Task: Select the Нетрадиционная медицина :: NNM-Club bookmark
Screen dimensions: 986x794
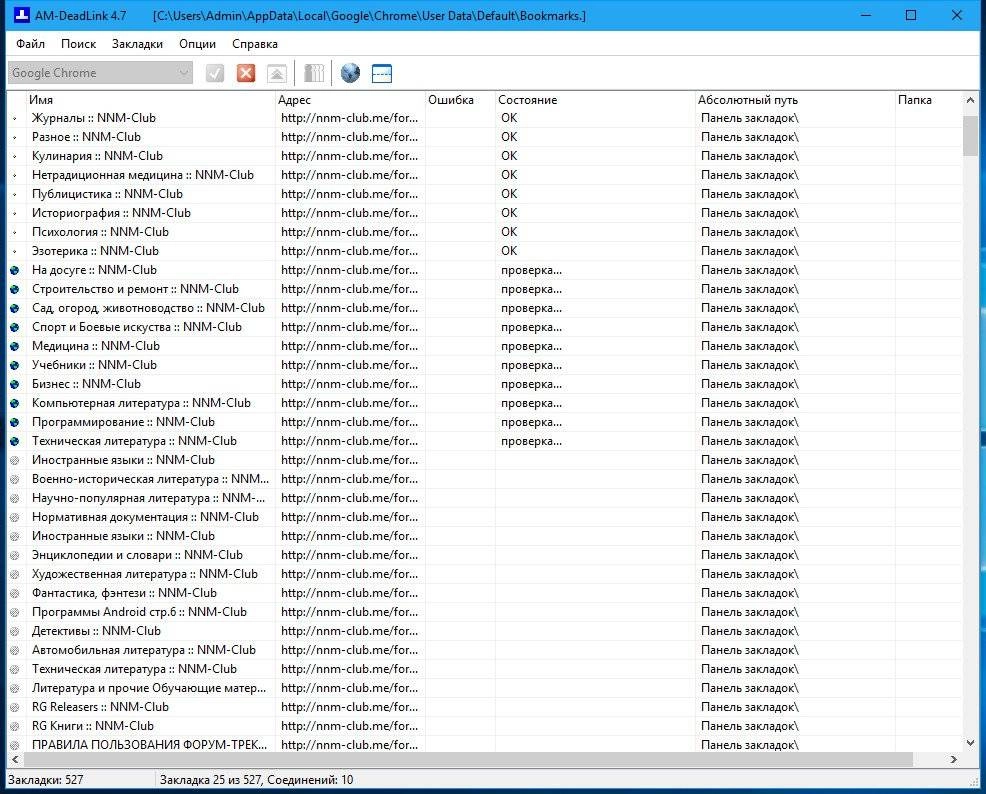Action: pyautogui.click(x=143, y=175)
